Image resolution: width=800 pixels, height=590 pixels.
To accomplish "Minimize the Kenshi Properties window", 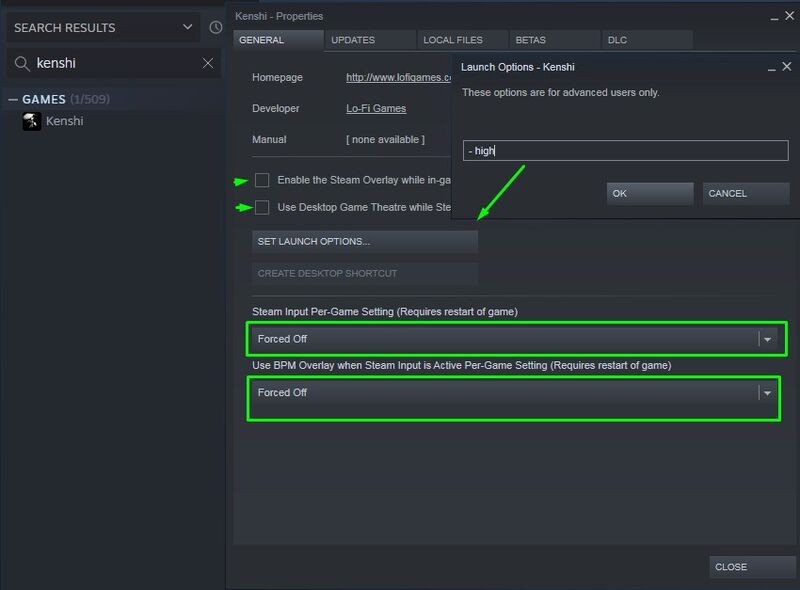I will coord(774,17).
